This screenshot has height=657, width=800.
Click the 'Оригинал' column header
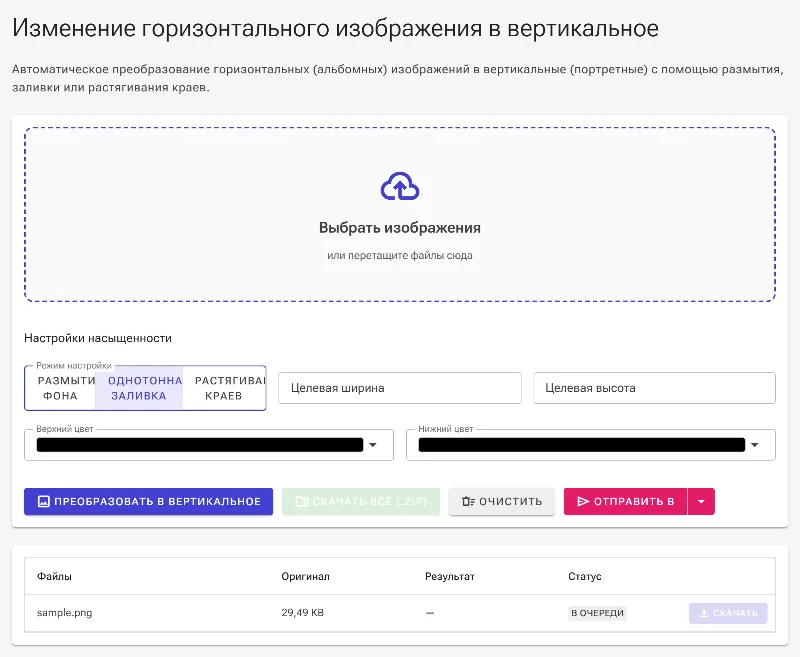tap(305, 576)
